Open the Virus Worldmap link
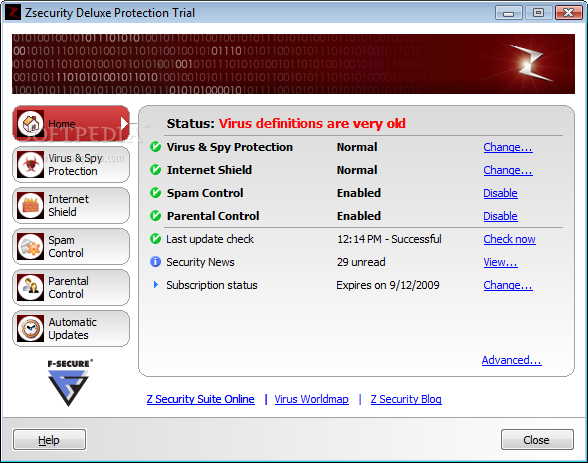 (x=311, y=399)
